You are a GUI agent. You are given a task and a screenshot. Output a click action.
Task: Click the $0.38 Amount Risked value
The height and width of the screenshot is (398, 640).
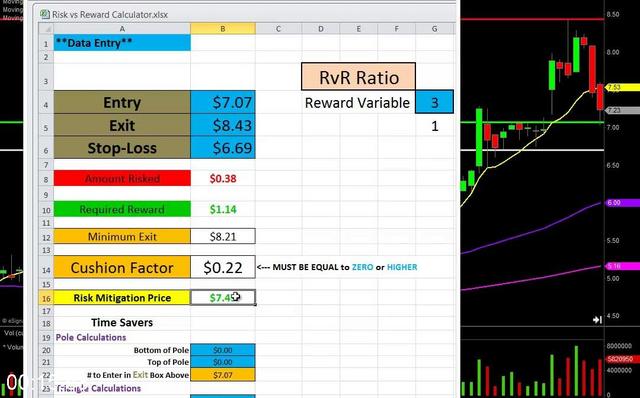(223, 178)
